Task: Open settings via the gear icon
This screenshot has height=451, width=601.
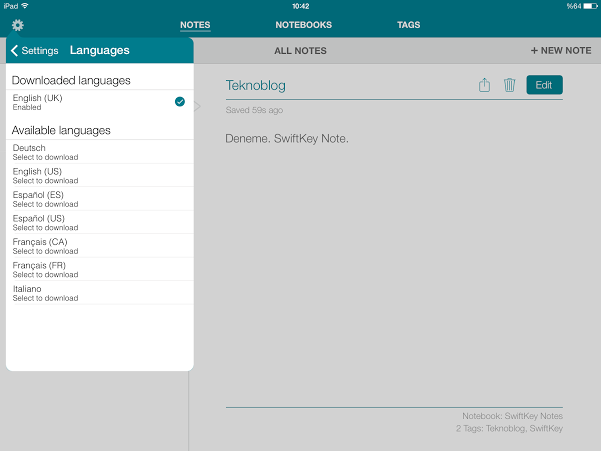Action: 18,25
